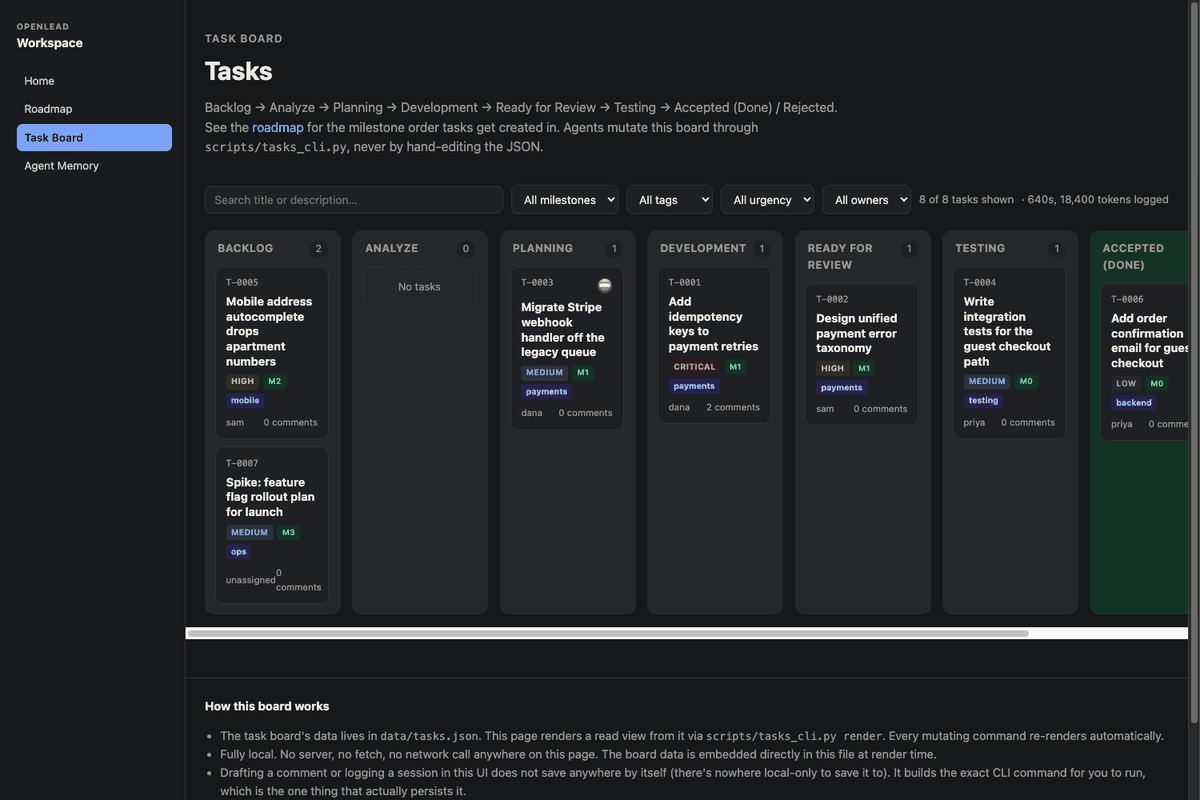The width and height of the screenshot is (1200, 800).
Task: Click the Backlog count badge showing 2
Action: (319, 249)
